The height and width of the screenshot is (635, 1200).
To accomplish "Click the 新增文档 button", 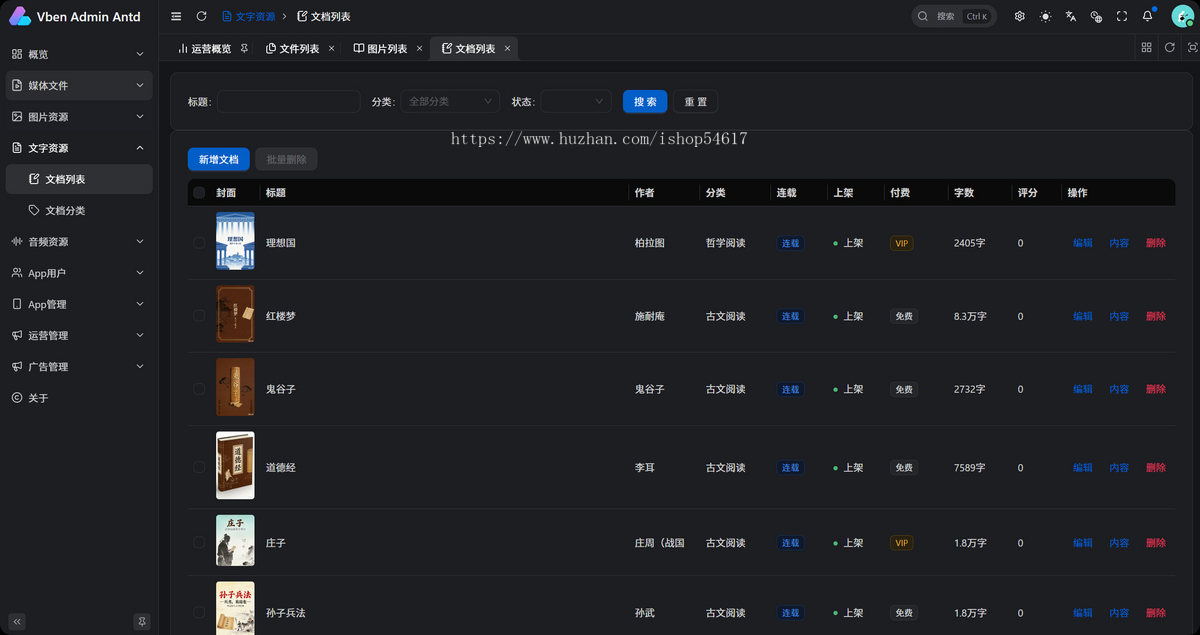I will (219, 159).
